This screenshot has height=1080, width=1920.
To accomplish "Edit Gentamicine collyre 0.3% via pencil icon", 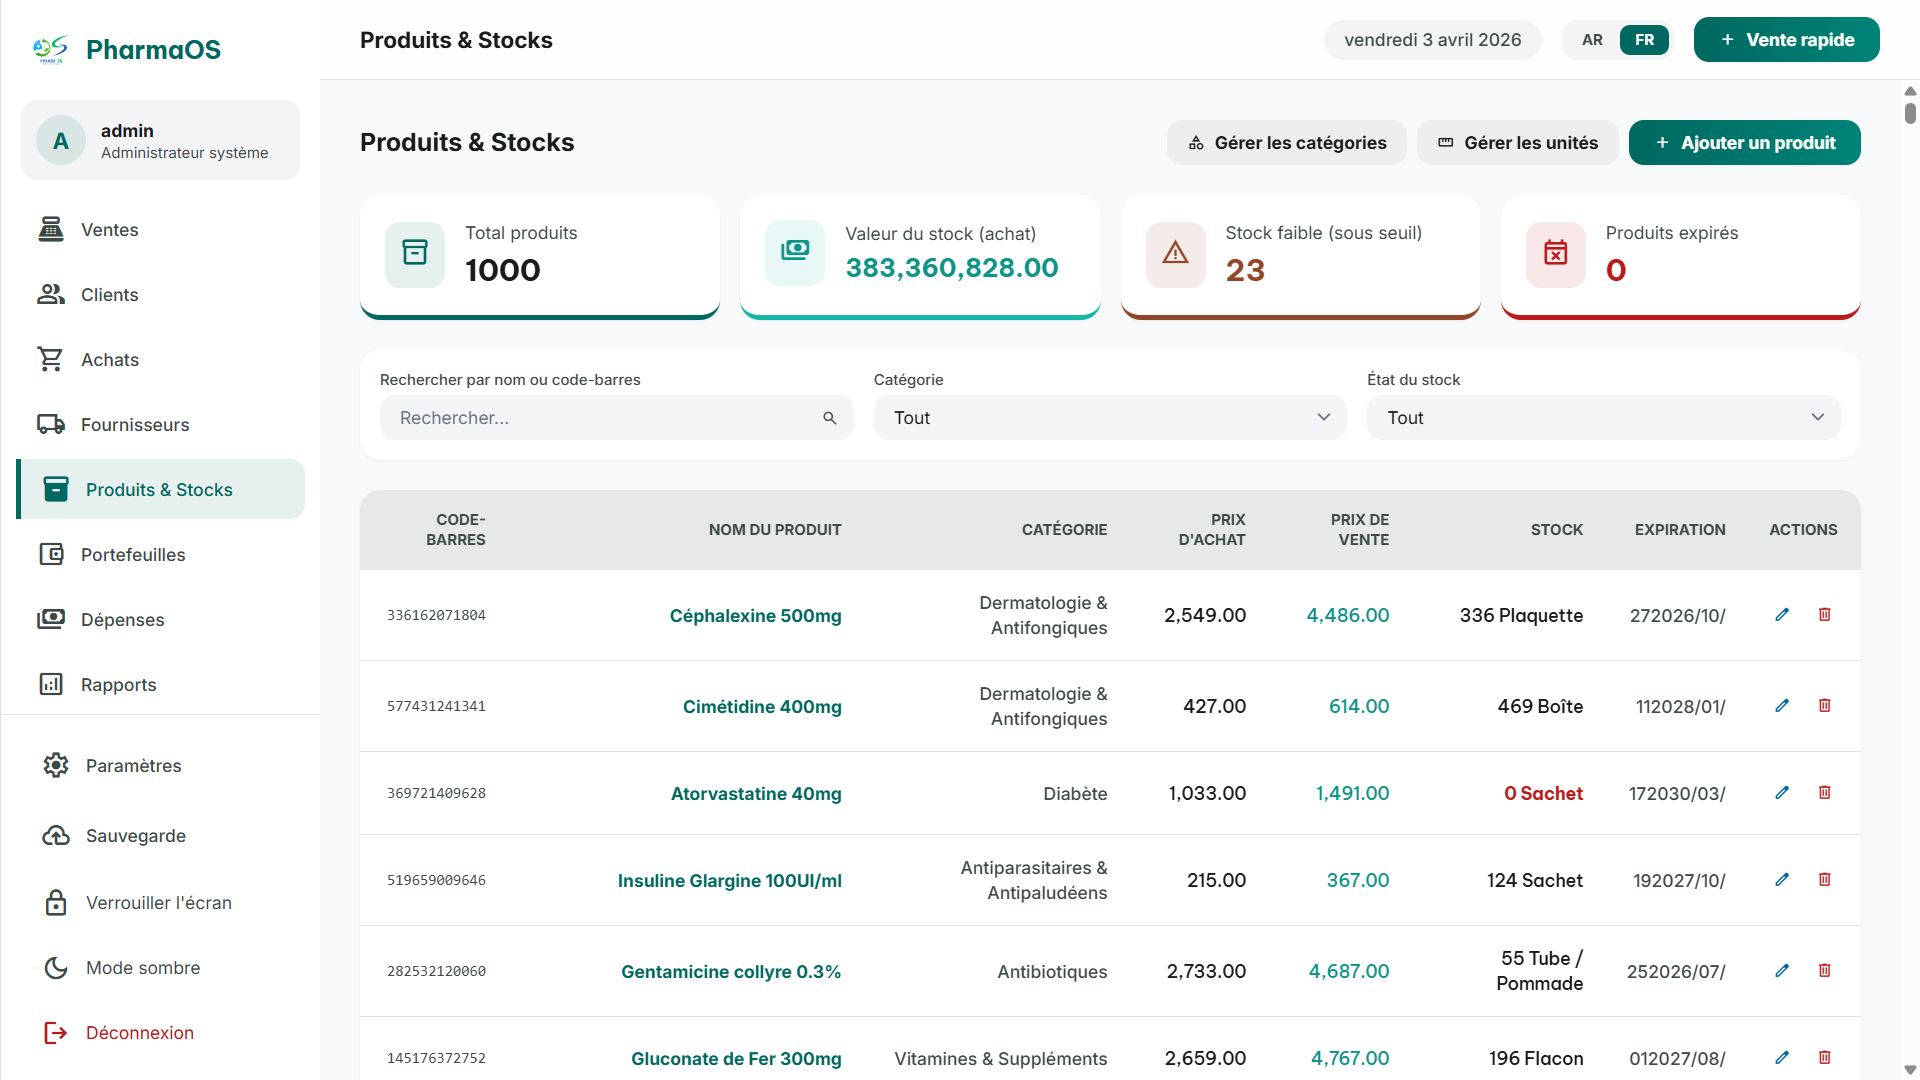I will [x=1782, y=971].
